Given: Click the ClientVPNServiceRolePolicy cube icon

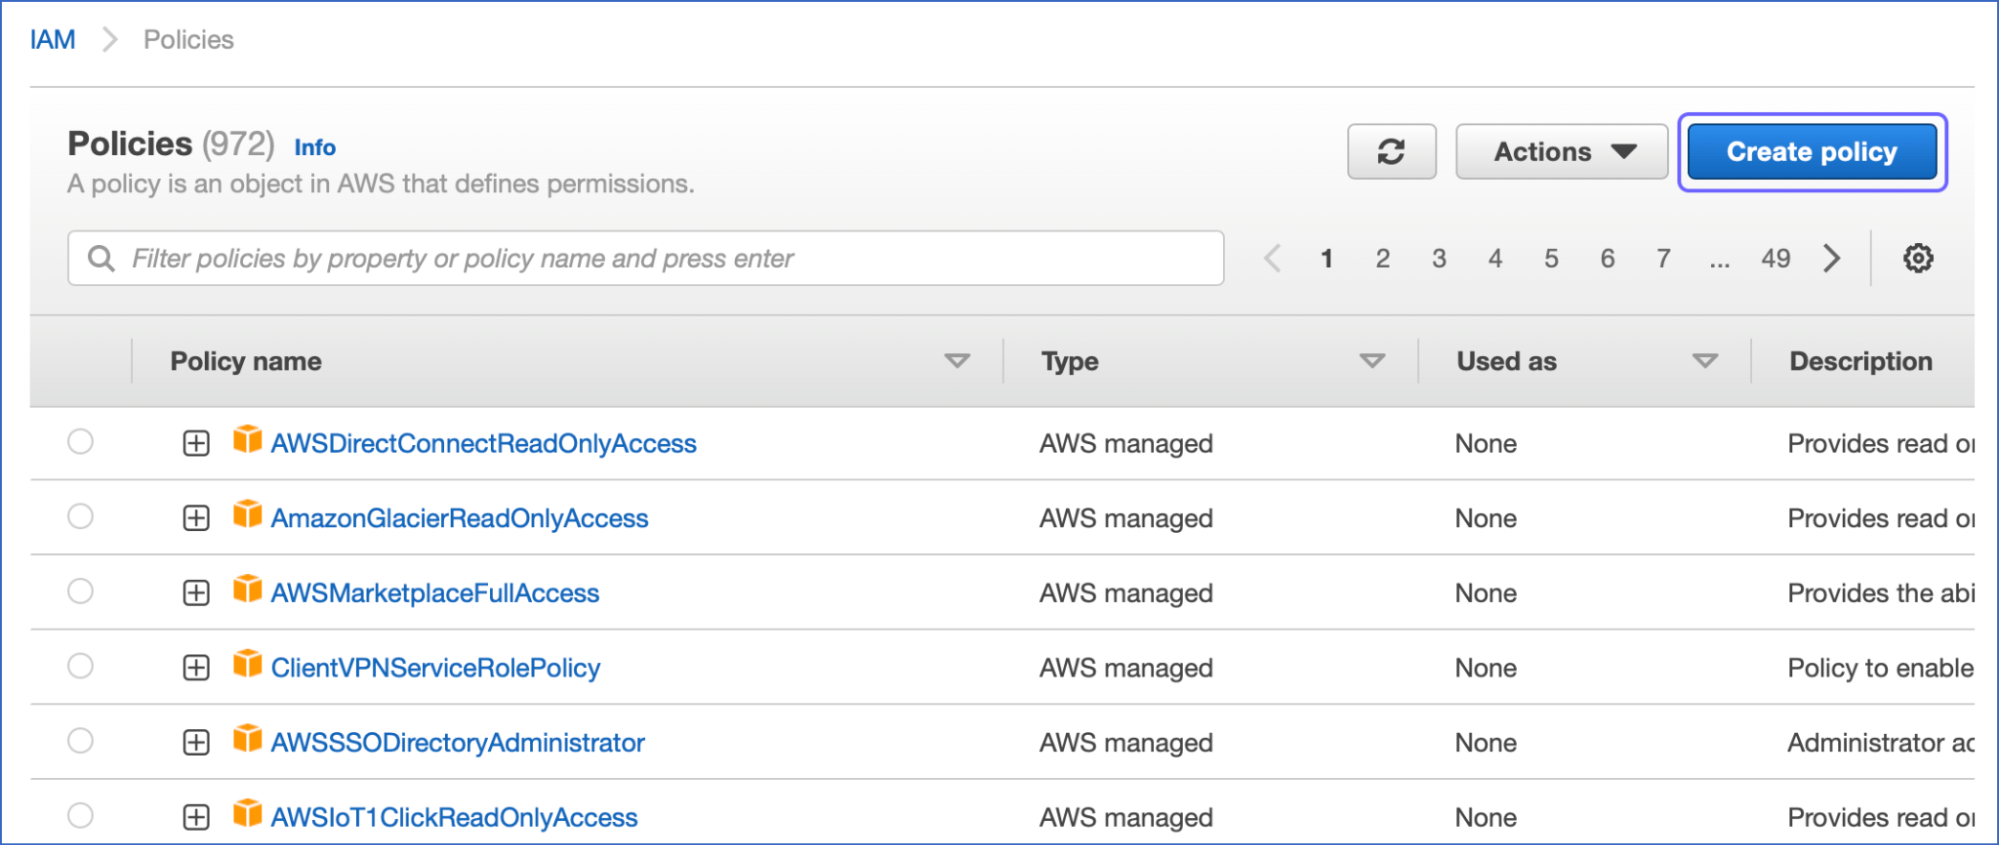Looking at the screenshot, I should pos(247,664).
